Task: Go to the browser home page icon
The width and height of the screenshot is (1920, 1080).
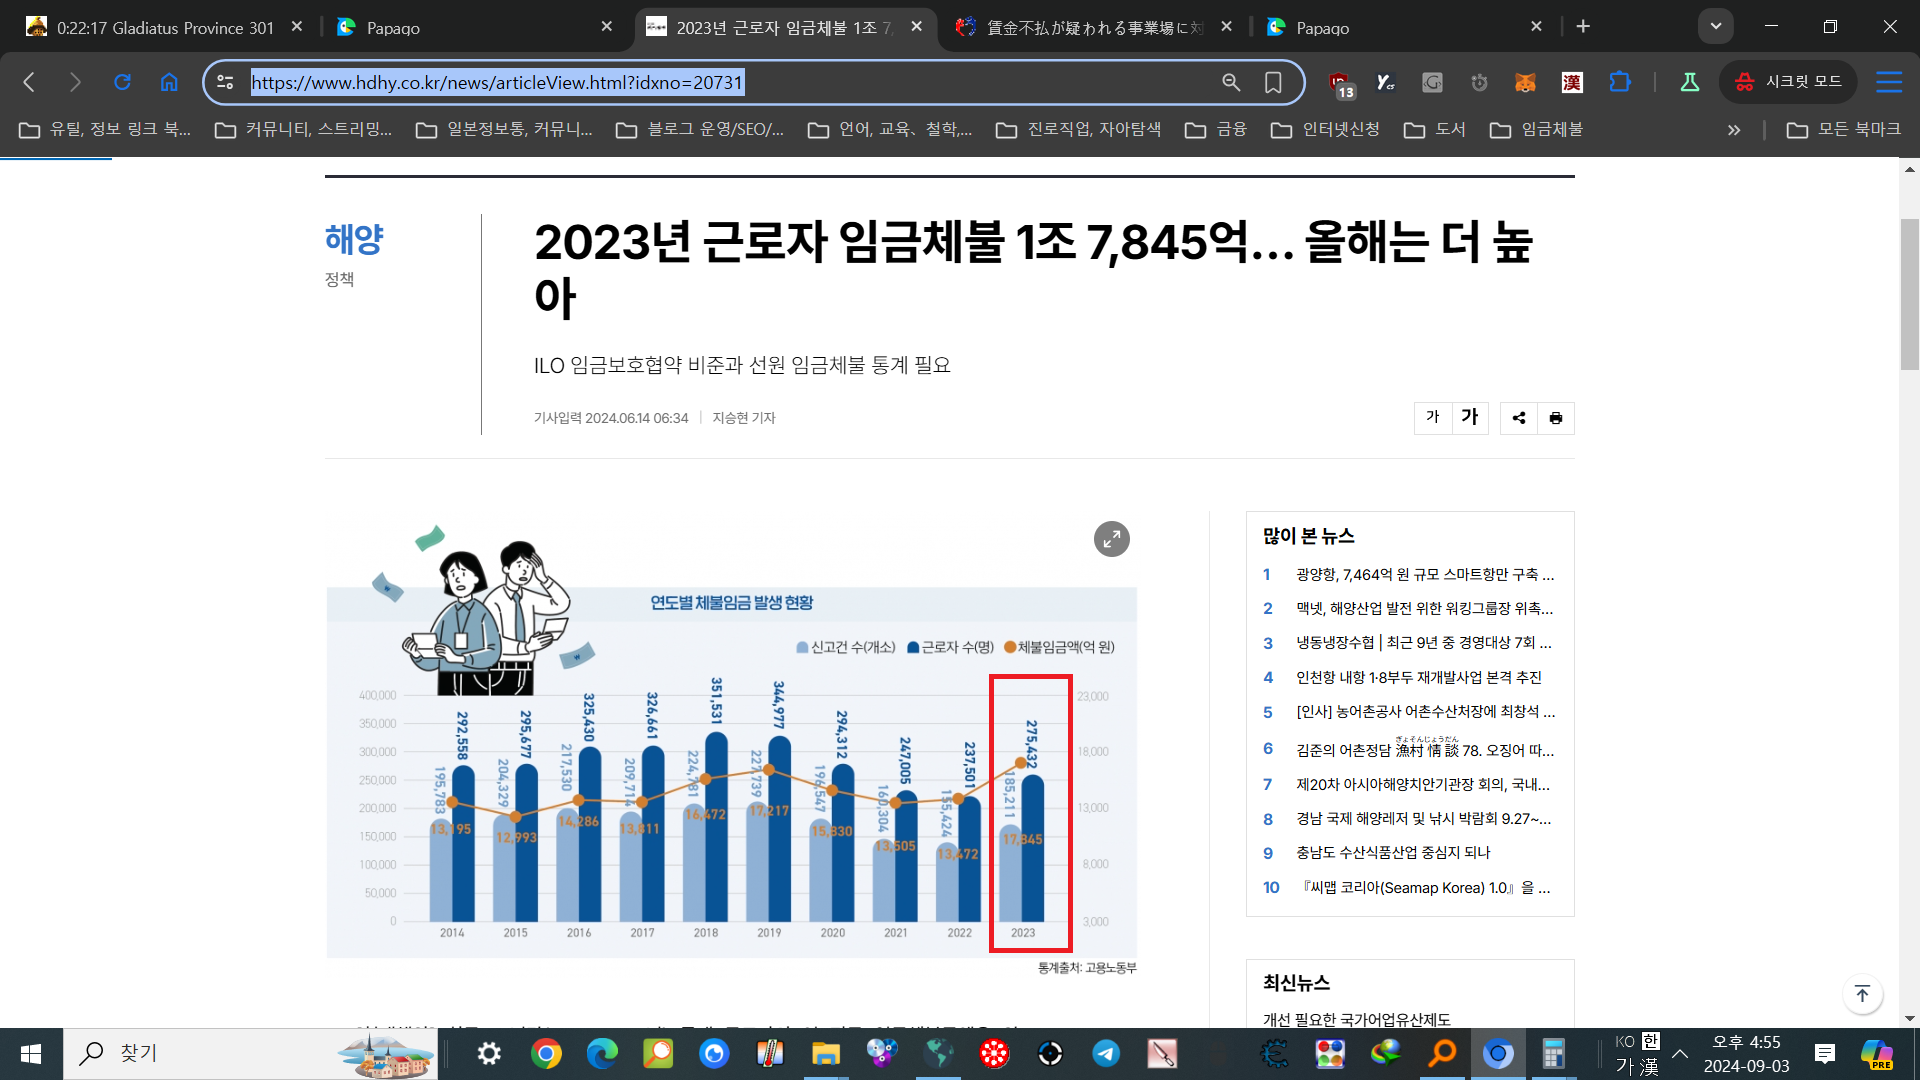Action: (x=169, y=83)
